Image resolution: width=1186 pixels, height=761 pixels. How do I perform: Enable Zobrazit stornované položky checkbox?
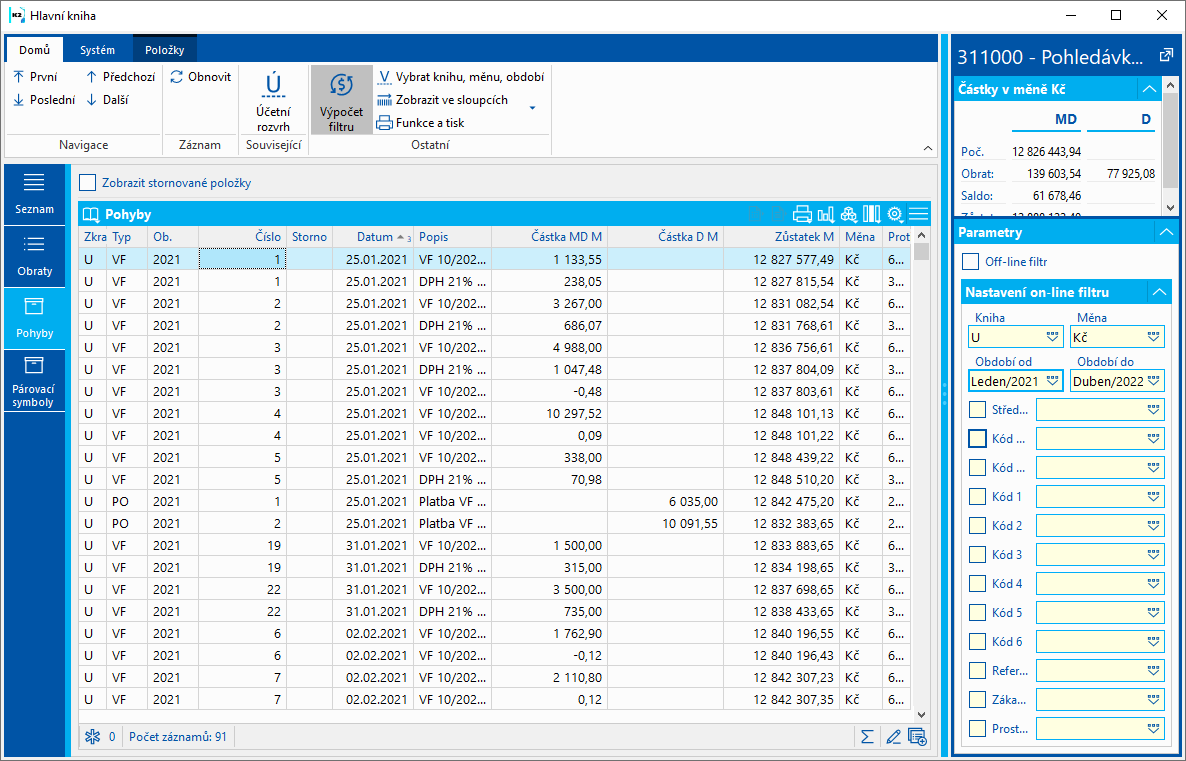(x=88, y=183)
